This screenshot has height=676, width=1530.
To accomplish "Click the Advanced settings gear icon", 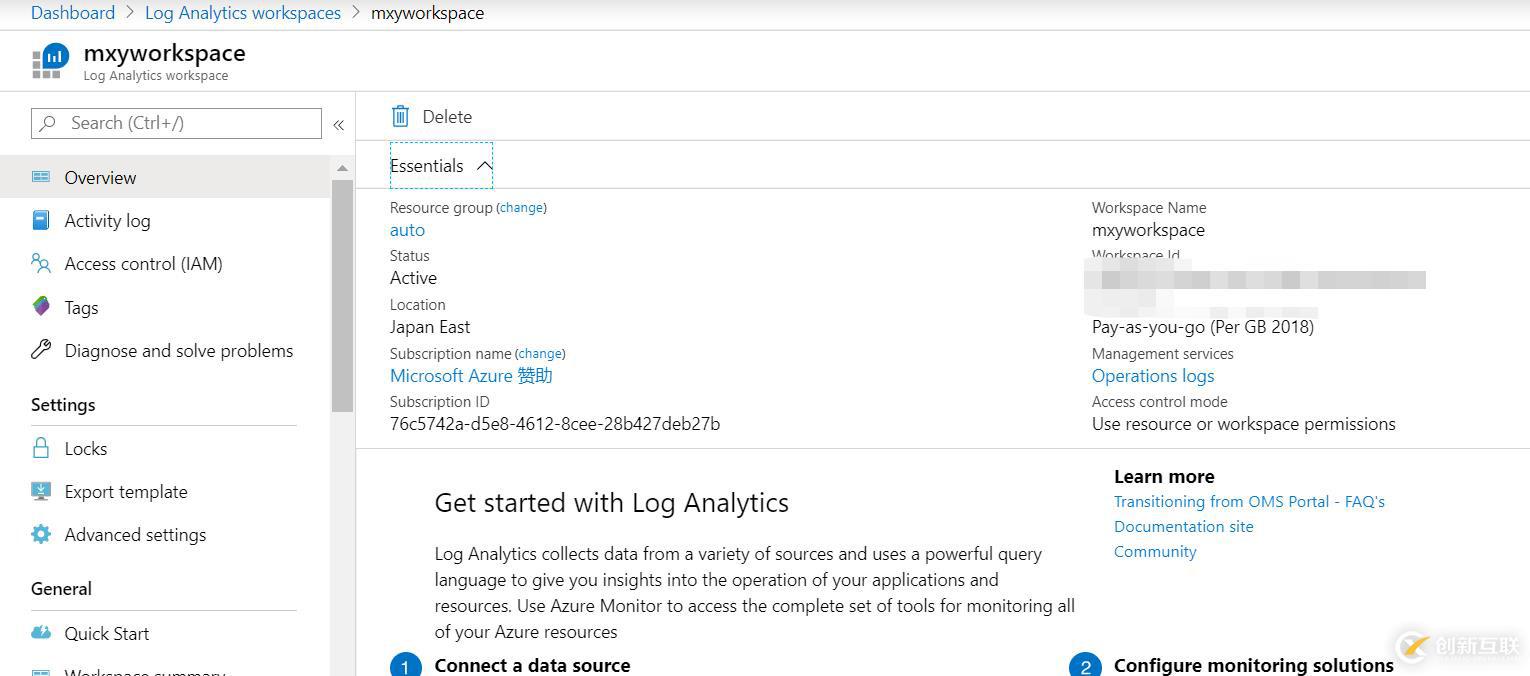I will click(x=40, y=534).
